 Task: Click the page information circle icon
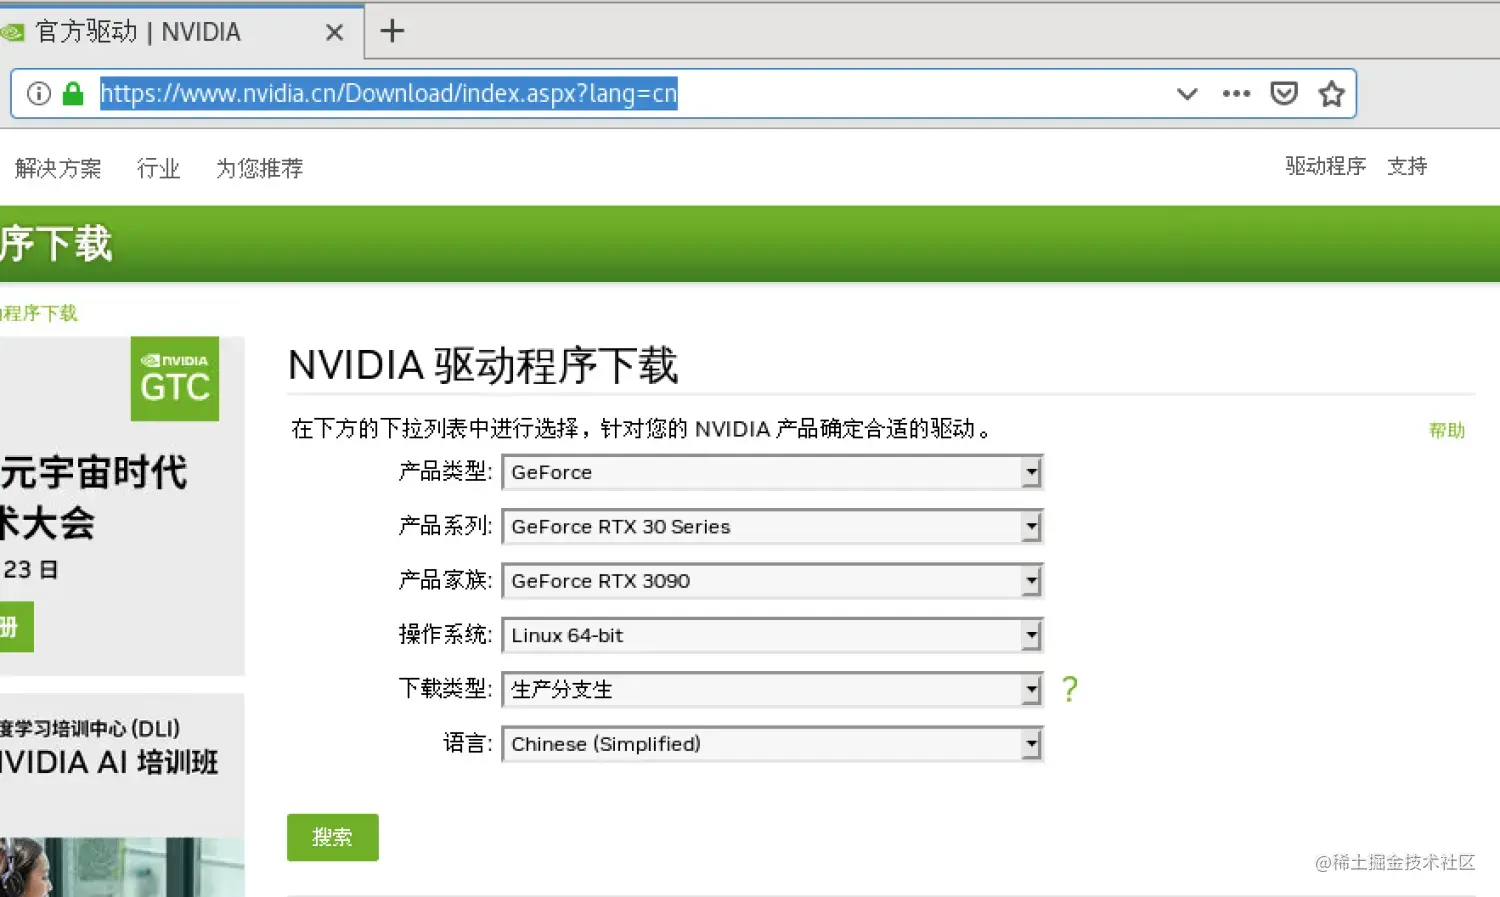pos(37,93)
